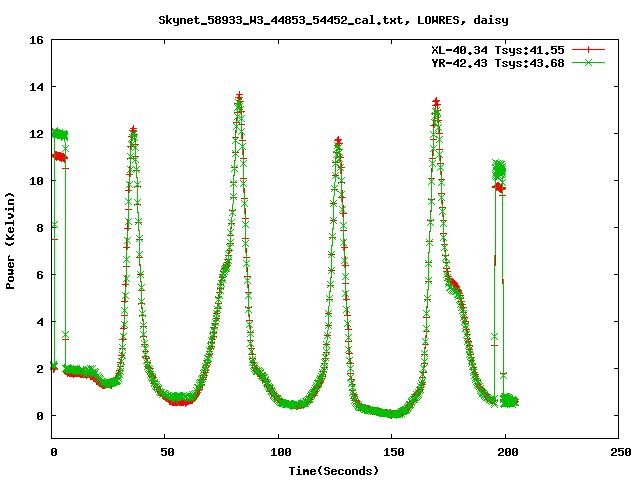640x480 pixels.
Task: Click the green YR legend line sample
Action: [588, 63]
